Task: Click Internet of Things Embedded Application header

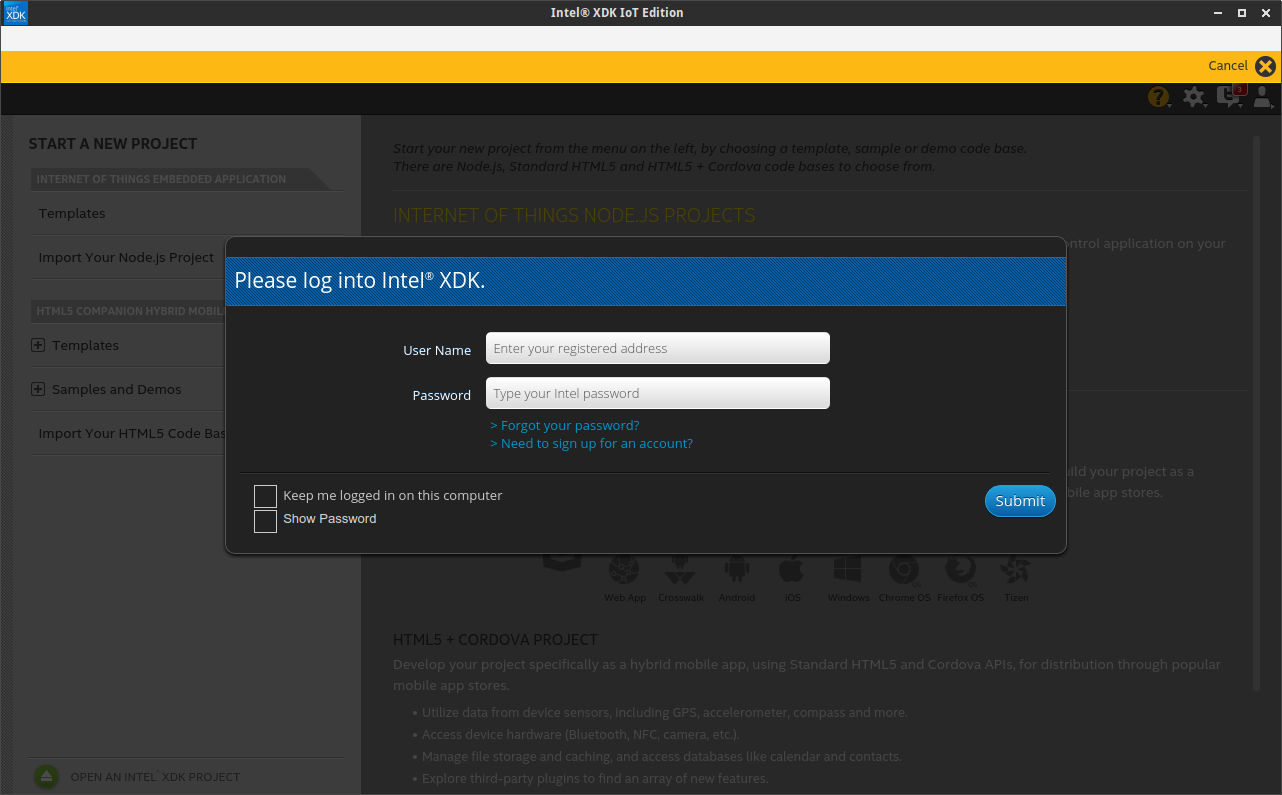Action: coord(161,179)
